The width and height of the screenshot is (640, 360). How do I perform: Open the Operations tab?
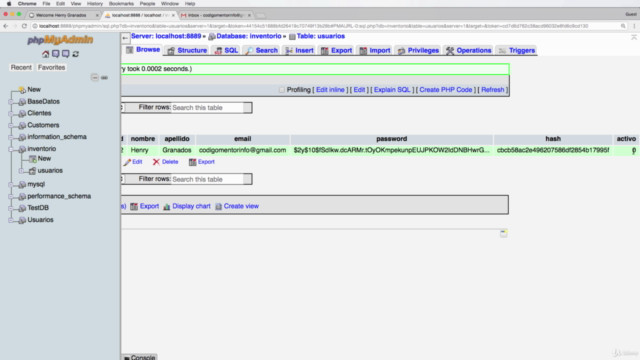[x=469, y=51]
